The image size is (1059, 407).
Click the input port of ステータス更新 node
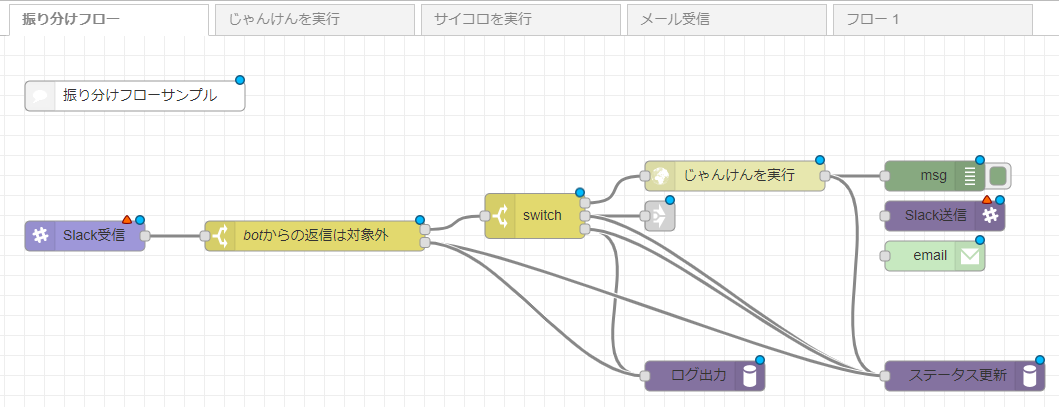click(x=885, y=376)
